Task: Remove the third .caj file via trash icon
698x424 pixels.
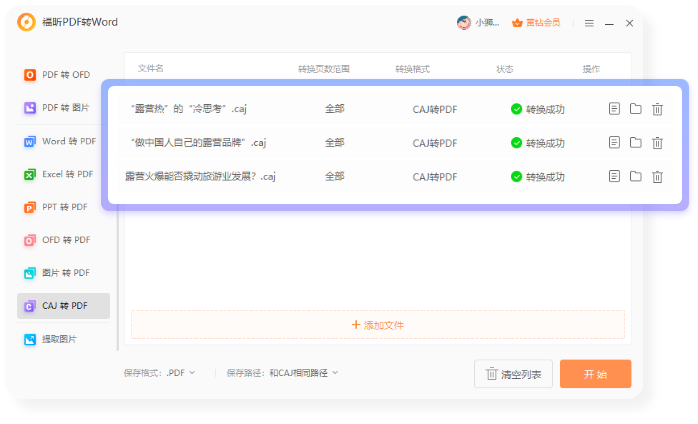Action: [657, 177]
